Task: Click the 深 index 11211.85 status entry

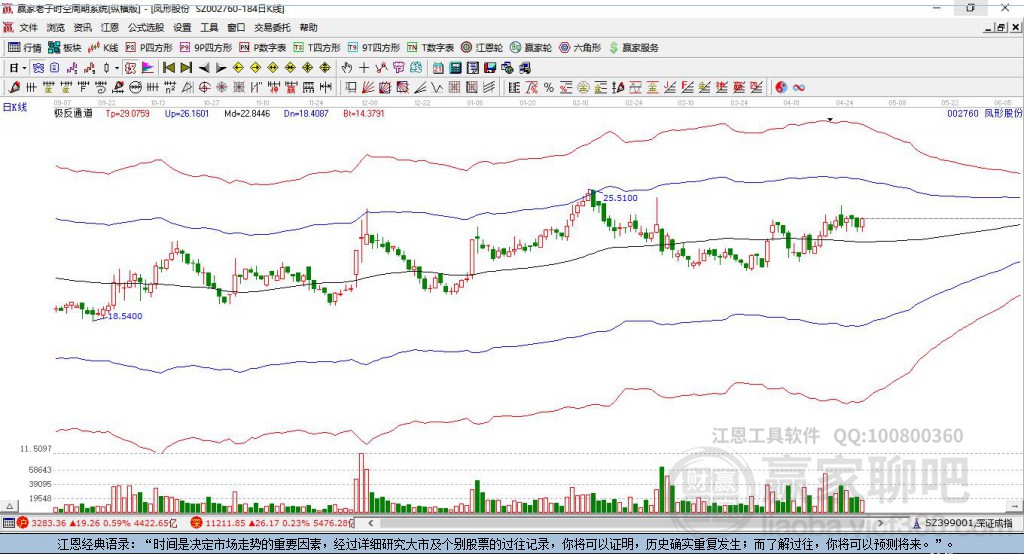Action: coord(272,523)
